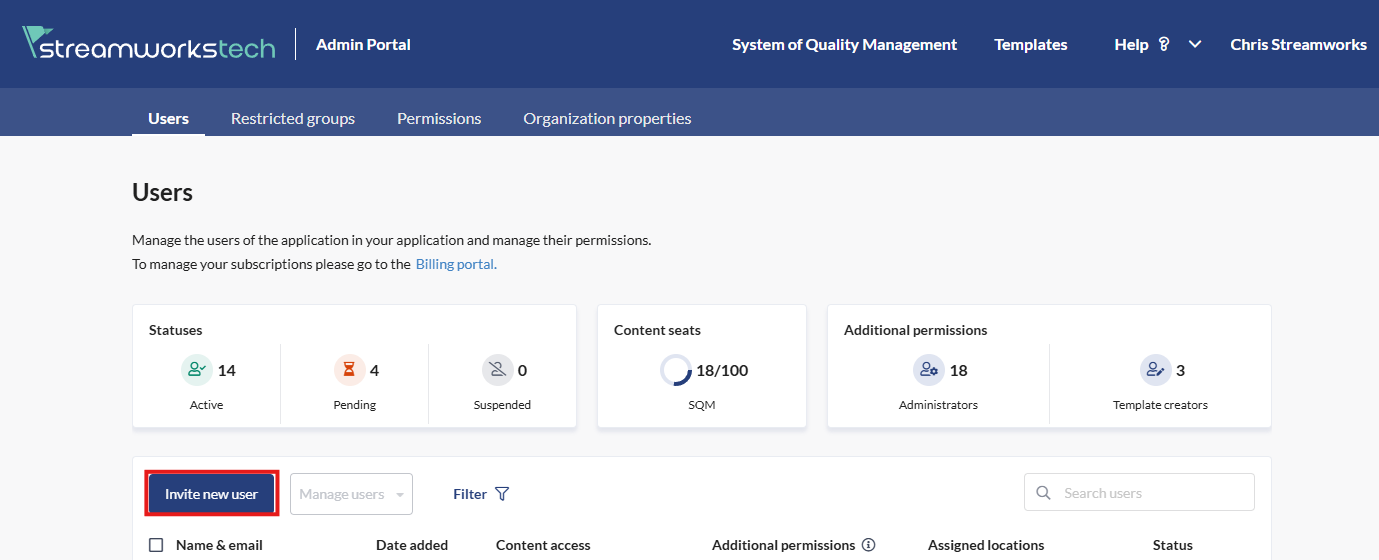
Task: Open the Organization properties tab
Action: pyautogui.click(x=607, y=118)
